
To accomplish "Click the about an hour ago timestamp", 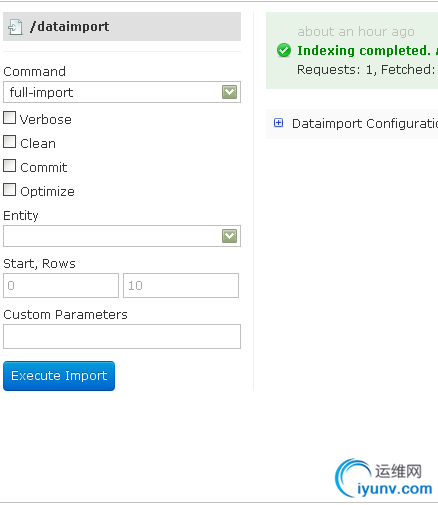I will [x=356, y=32].
